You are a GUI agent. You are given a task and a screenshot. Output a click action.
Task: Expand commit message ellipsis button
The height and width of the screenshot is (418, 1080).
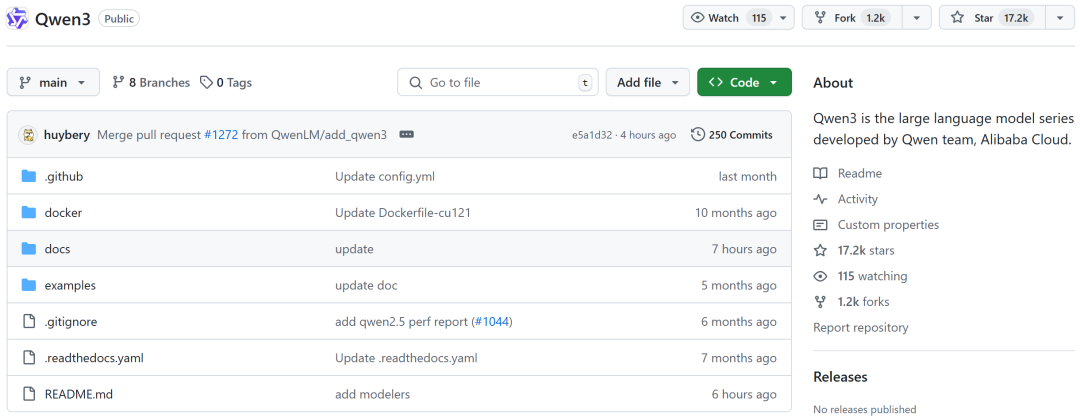pyautogui.click(x=406, y=135)
